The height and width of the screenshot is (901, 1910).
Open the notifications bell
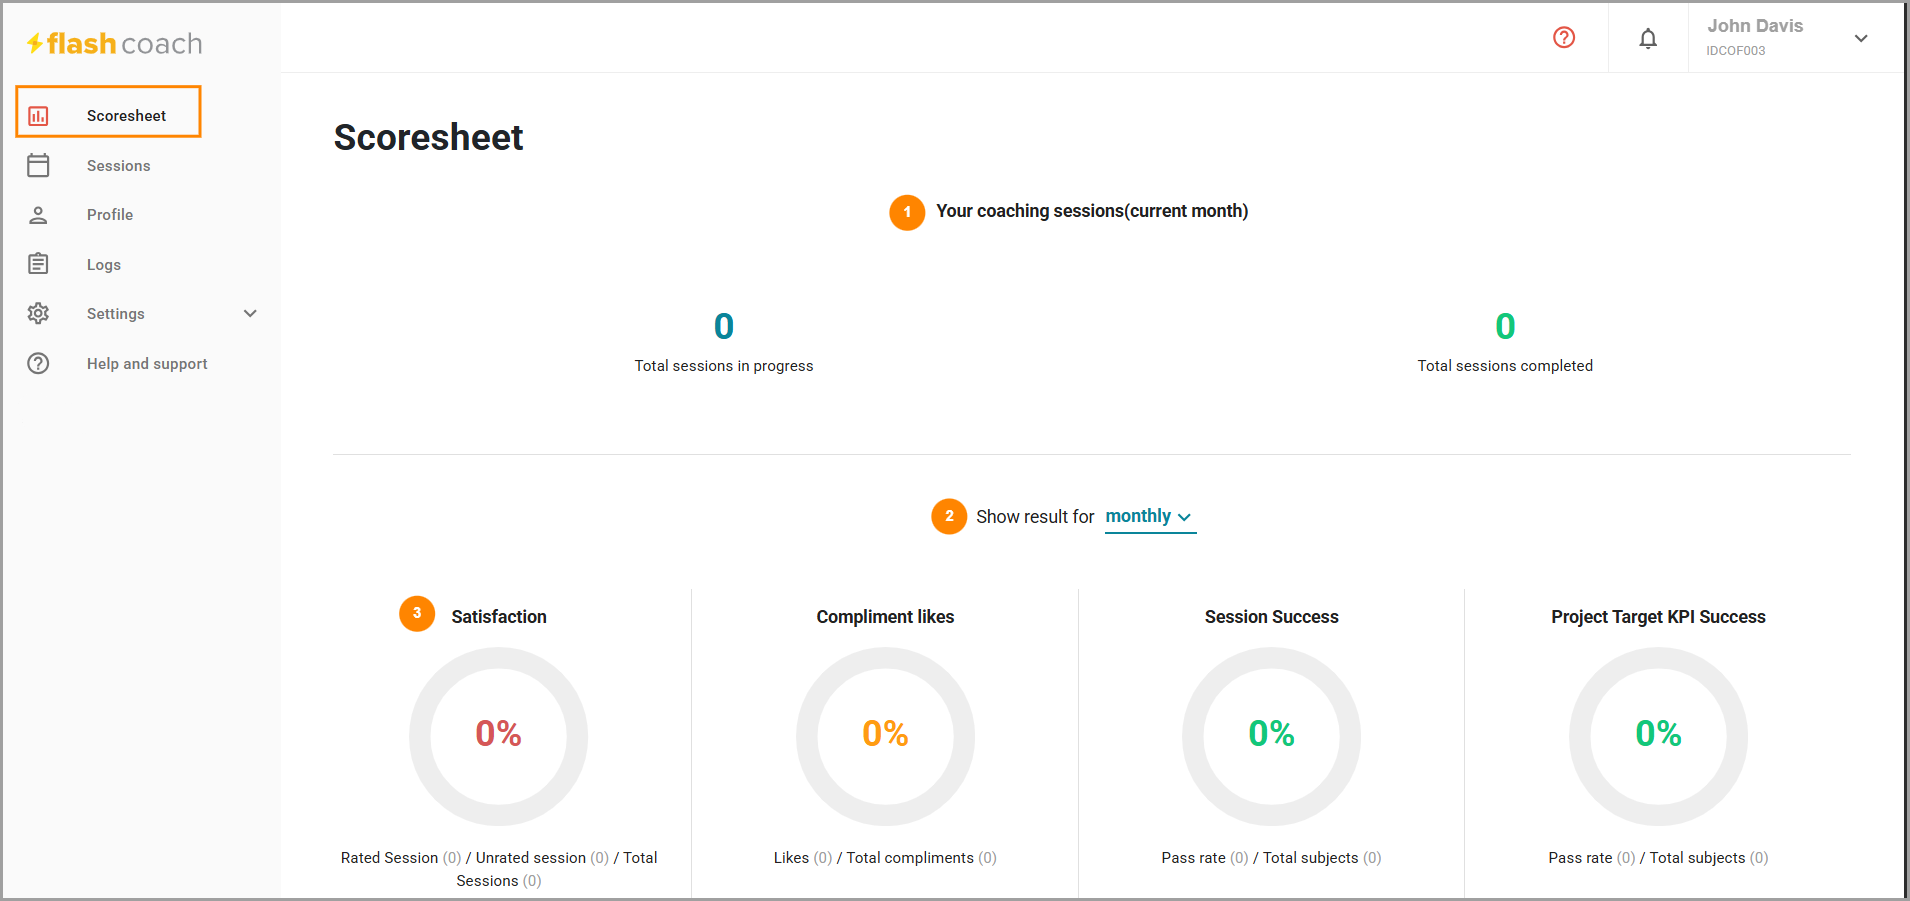(x=1648, y=38)
